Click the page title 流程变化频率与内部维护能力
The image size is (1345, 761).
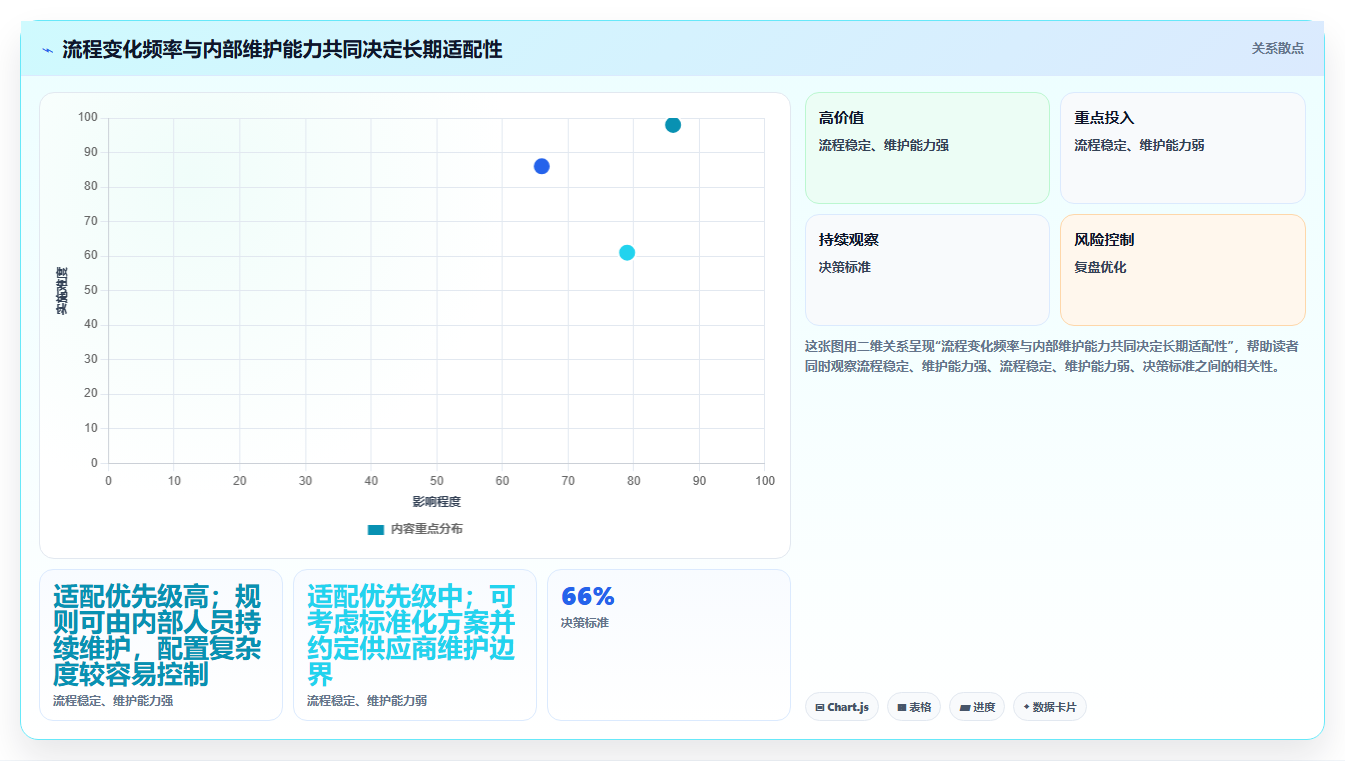pyautogui.click(x=282, y=49)
